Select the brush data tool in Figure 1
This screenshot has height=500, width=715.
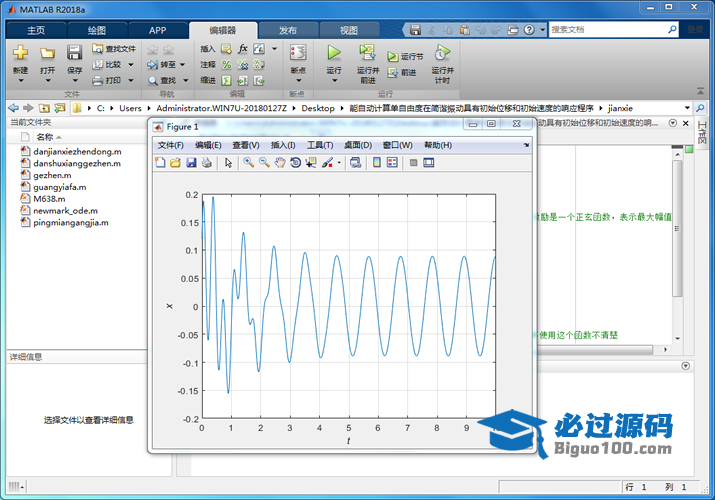[327, 162]
